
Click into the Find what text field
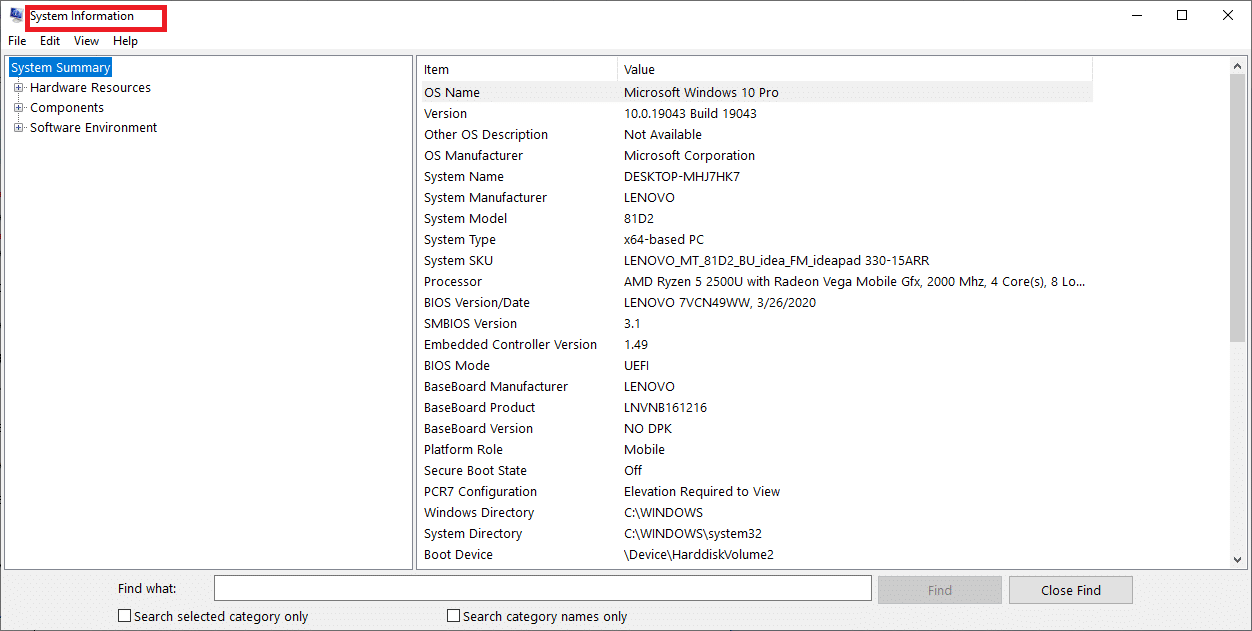coord(543,588)
